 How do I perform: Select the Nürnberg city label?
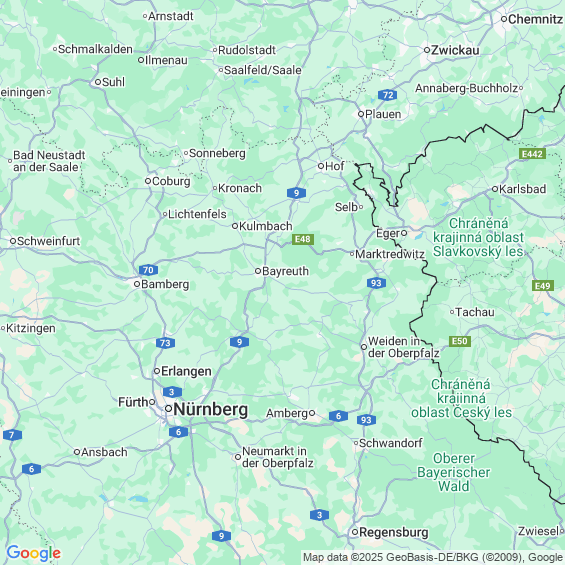pos(211,410)
